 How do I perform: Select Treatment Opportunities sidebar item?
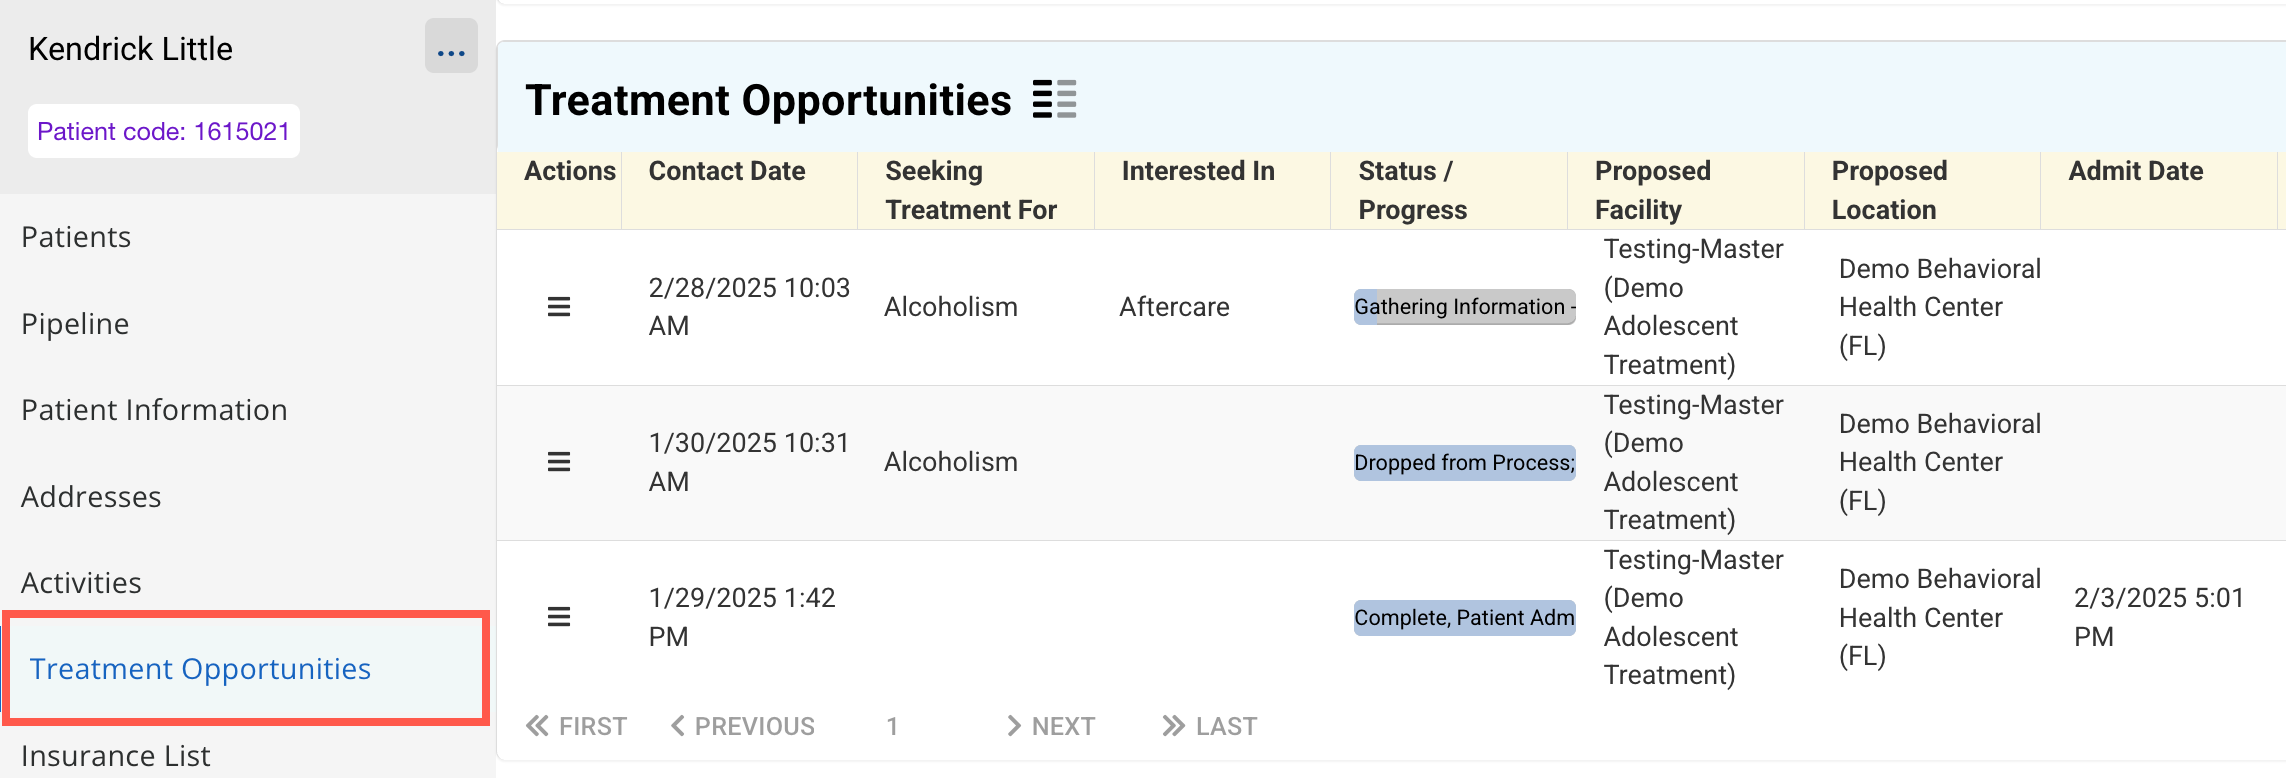pyautogui.click(x=200, y=669)
